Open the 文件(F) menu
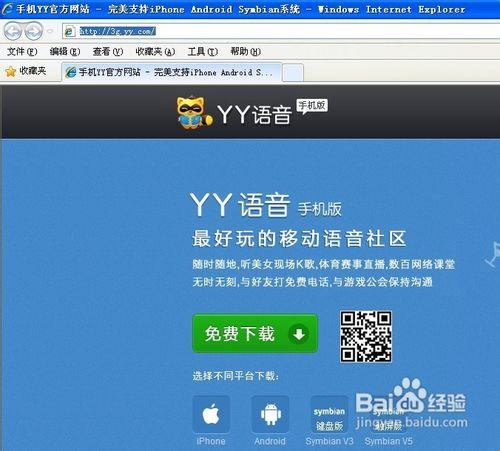Image resolution: width=500 pixels, height=451 pixels. 22,52
